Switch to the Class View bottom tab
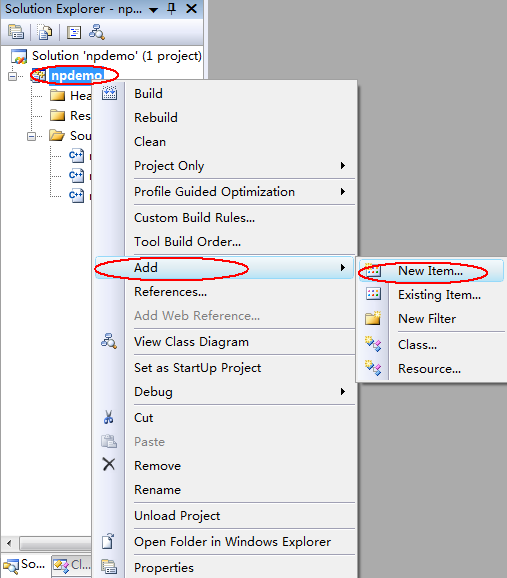The image size is (507, 578). click(x=72, y=565)
